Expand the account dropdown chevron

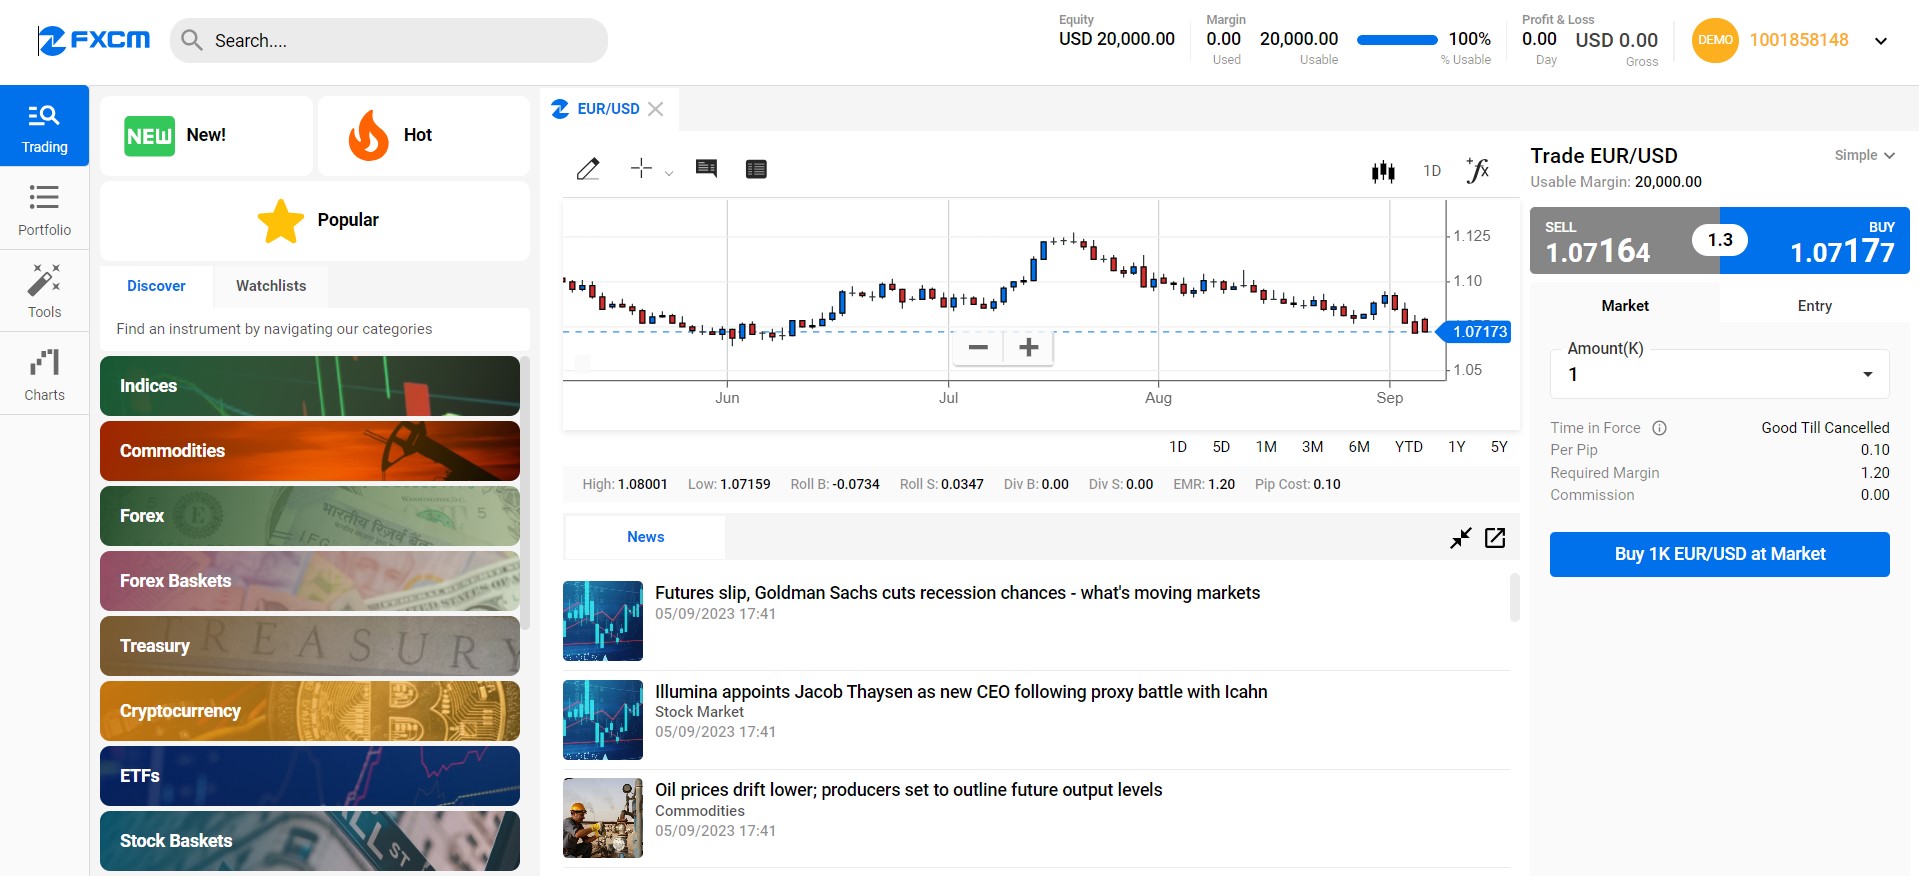coord(1881,41)
